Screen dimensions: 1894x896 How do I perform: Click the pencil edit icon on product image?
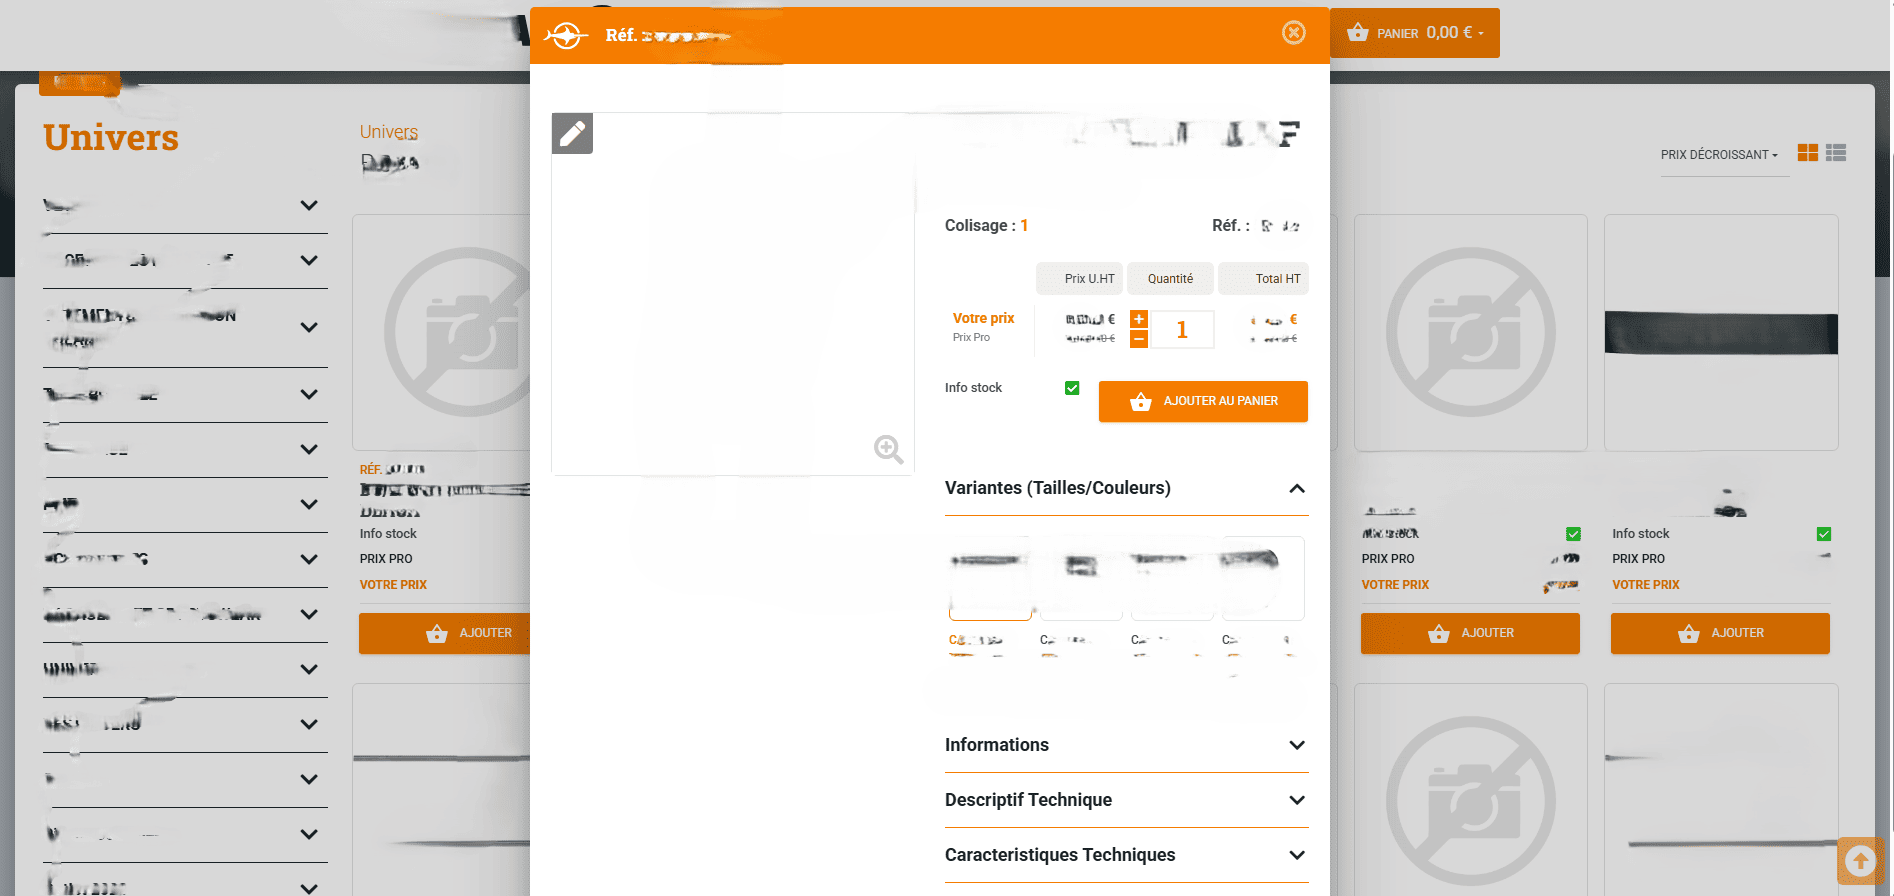[572, 133]
